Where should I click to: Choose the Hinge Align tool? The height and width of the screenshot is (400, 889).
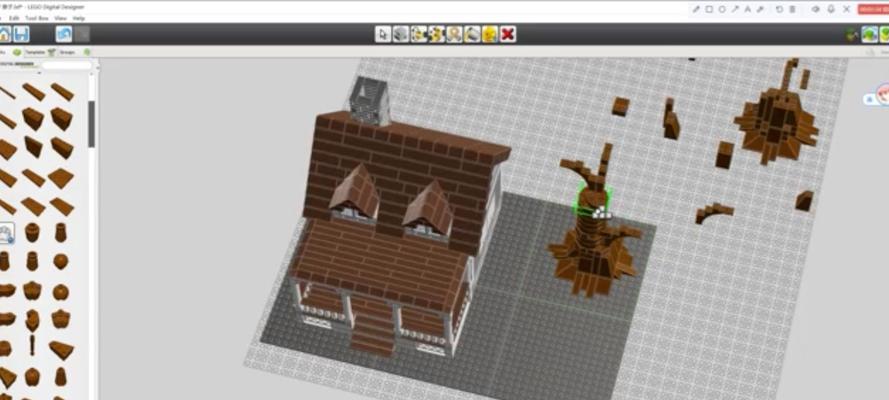pos(437,35)
